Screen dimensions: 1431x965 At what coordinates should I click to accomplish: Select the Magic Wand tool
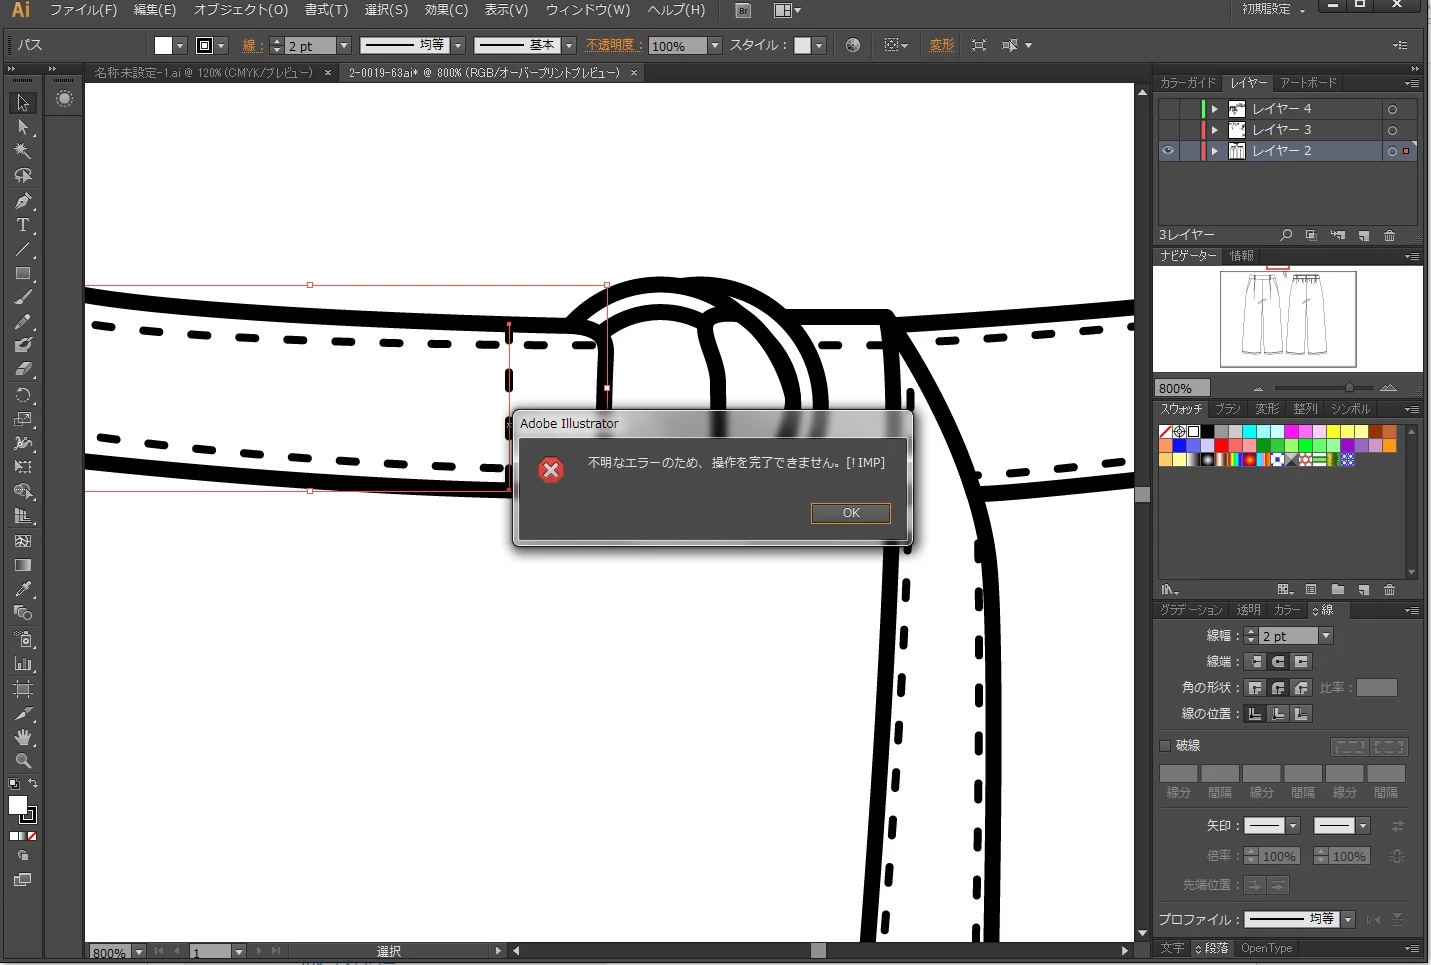click(x=23, y=151)
